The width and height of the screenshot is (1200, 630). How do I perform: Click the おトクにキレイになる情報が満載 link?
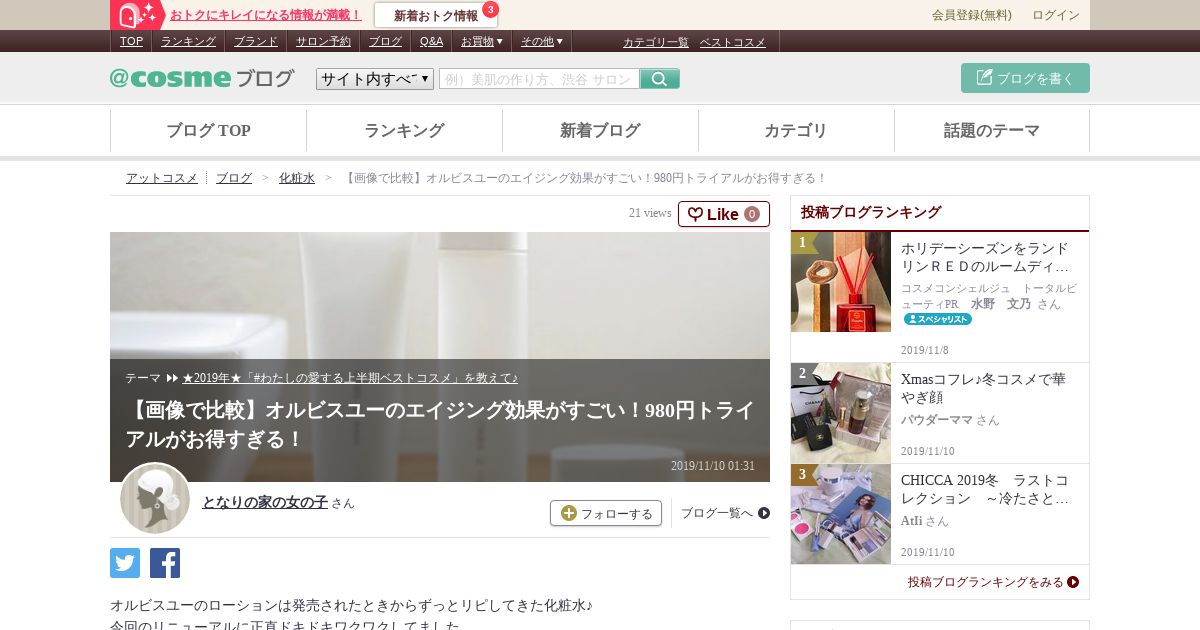point(266,15)
